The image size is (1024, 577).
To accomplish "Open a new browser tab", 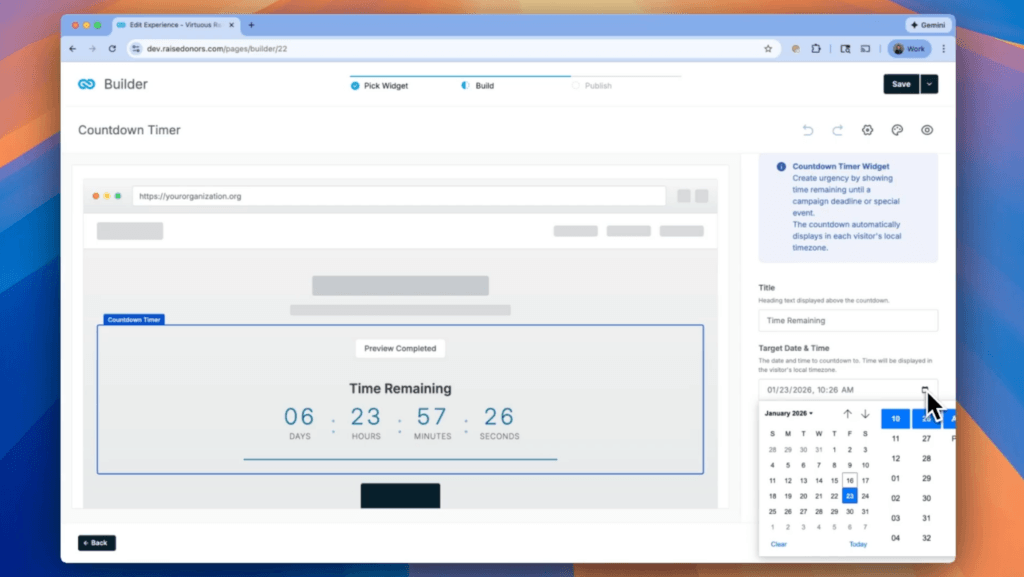I will click(251, 25).
